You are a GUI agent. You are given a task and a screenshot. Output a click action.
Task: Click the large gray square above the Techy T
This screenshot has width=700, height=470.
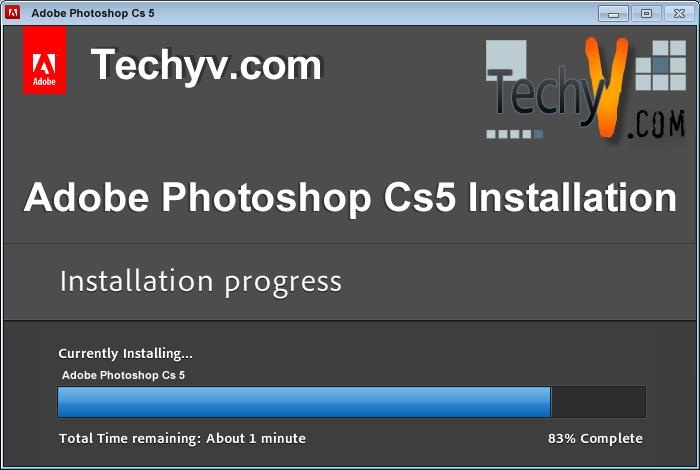(x=506, y=60)
